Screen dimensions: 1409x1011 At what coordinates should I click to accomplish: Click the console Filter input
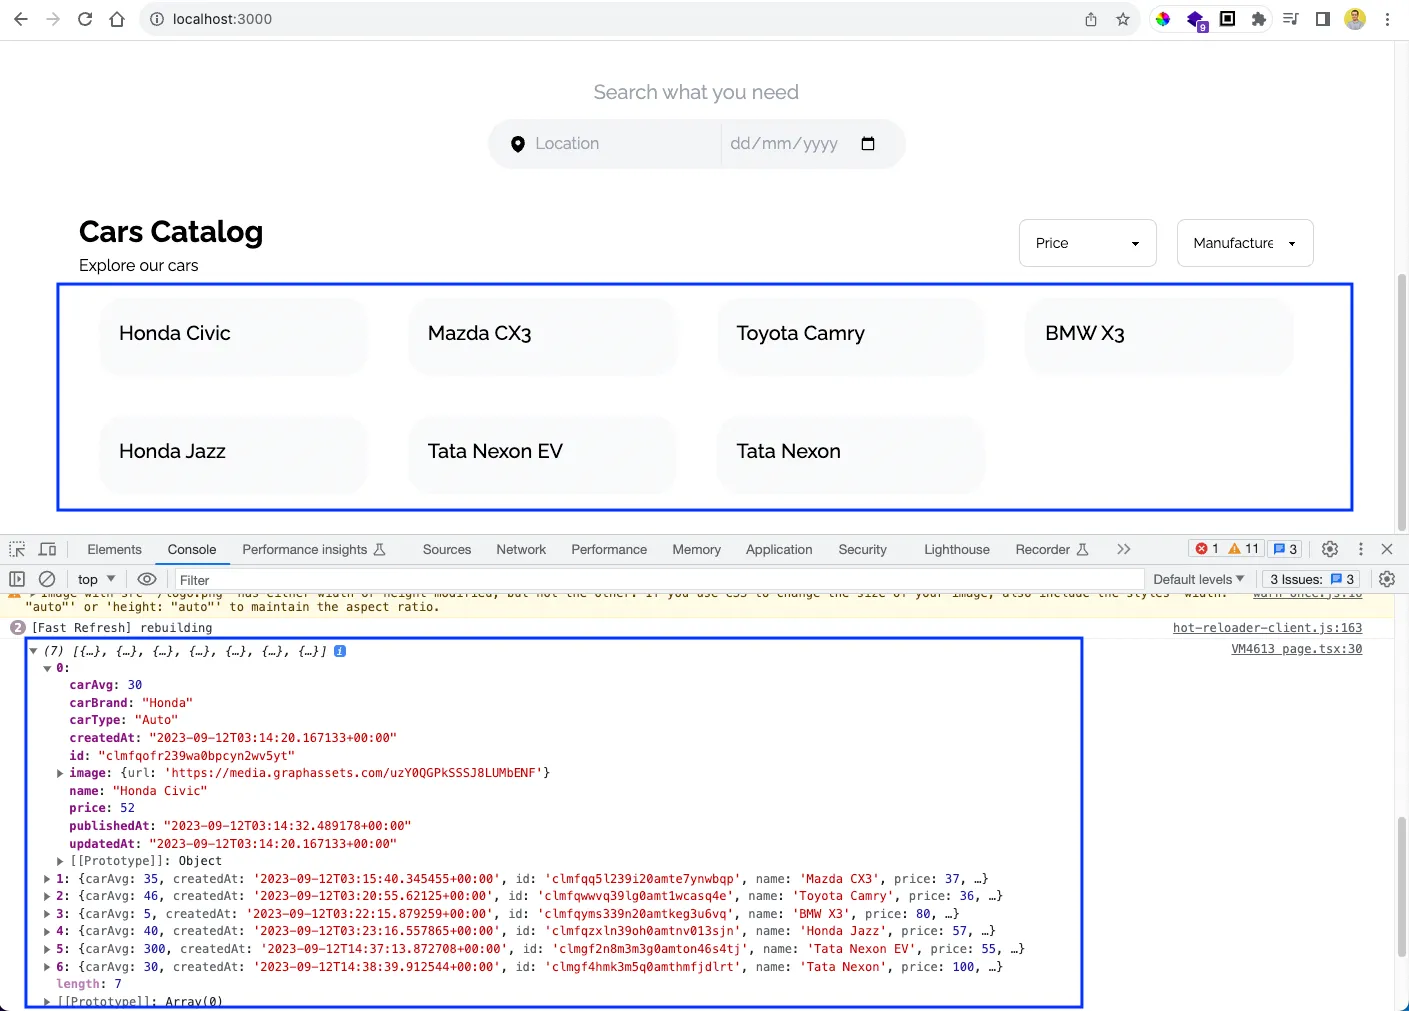pos(659,580)
